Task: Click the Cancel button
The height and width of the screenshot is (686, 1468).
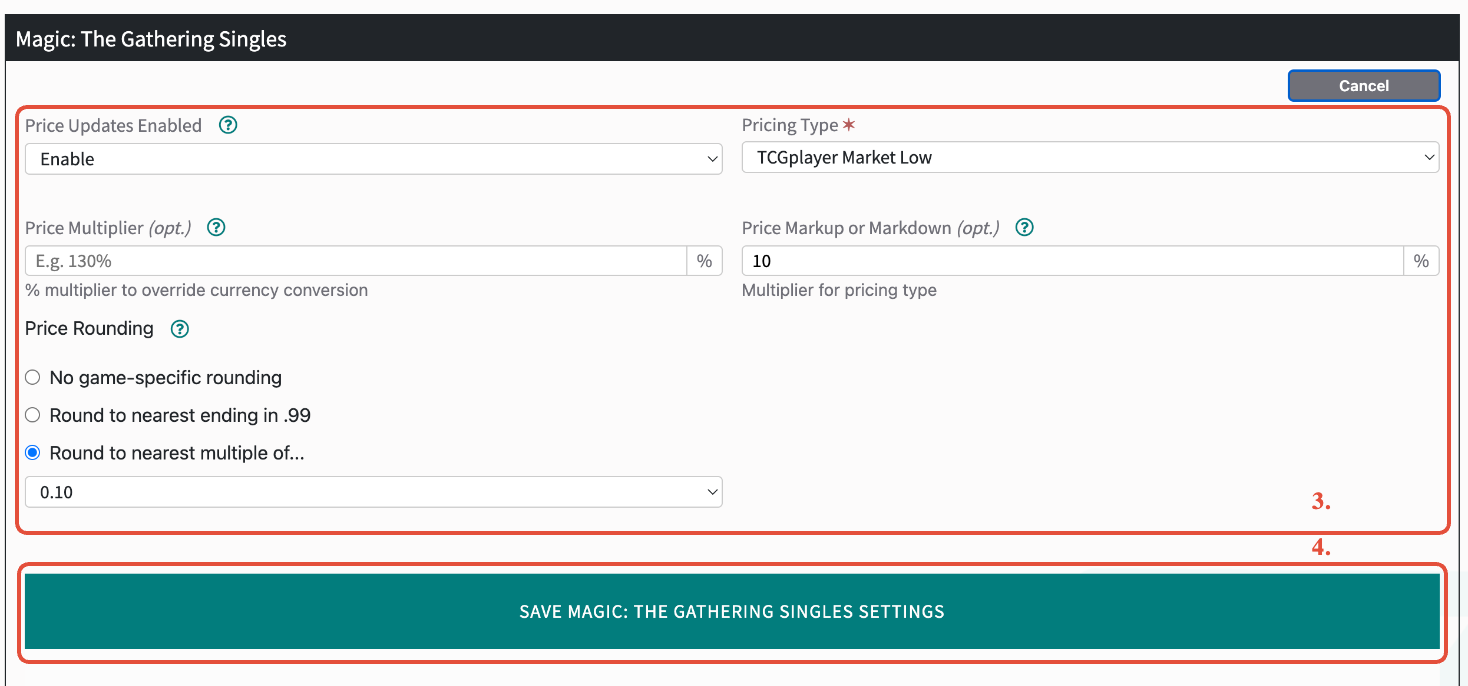Action: pyautogui.click(x=1364, y=86)
